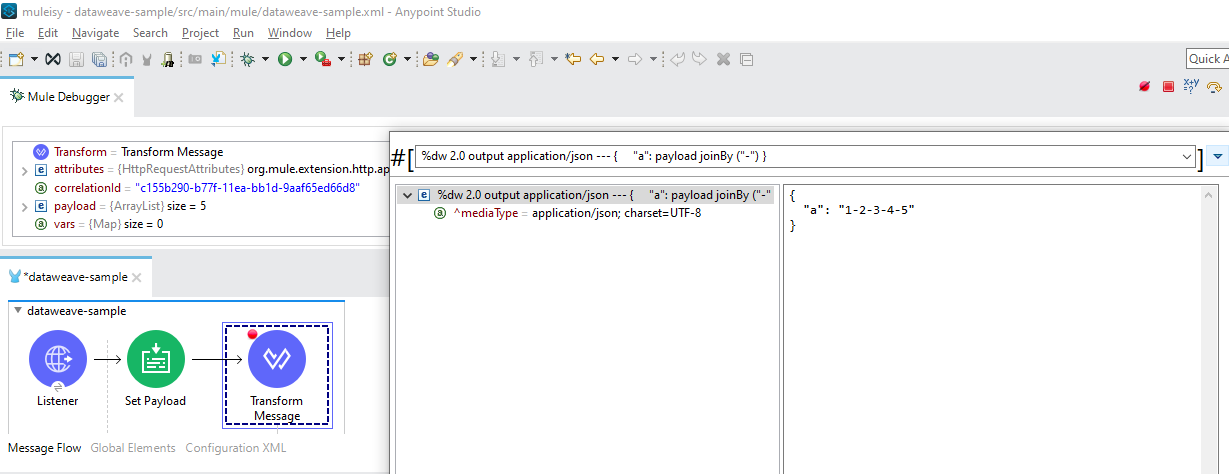
Task: Open the Project menu
Action: (200, 33)
